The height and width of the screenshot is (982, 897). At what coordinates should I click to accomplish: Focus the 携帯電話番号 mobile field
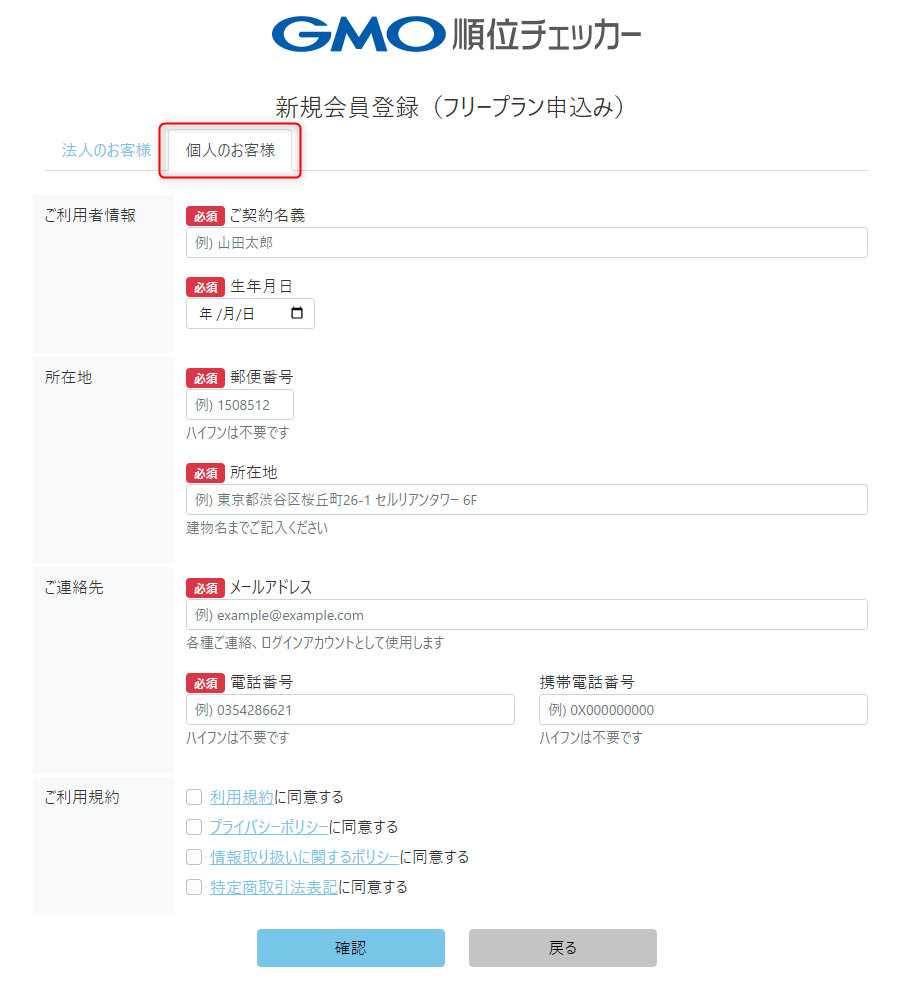[x=703, y=710]
